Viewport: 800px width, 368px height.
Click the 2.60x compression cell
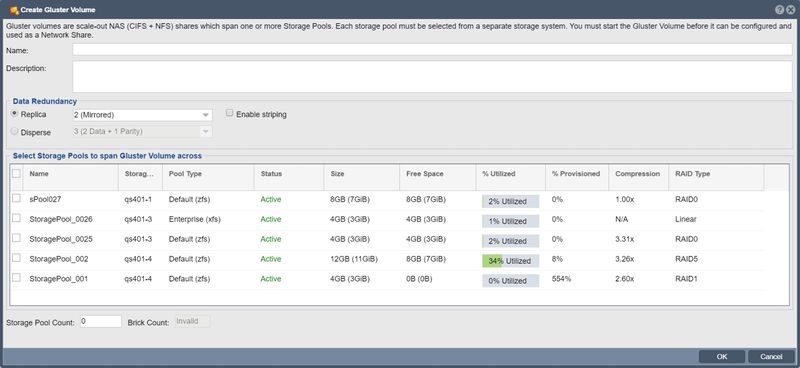click(624, 279)
